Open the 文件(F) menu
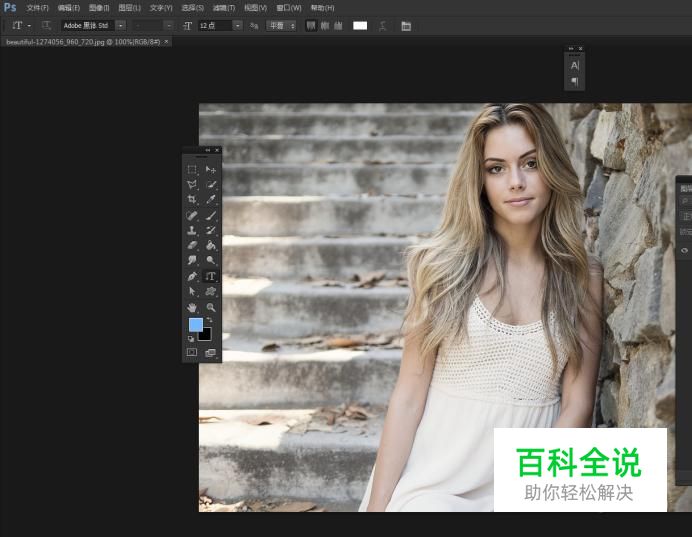Screen dimensions: 692x537 click(x=38, y=8)
